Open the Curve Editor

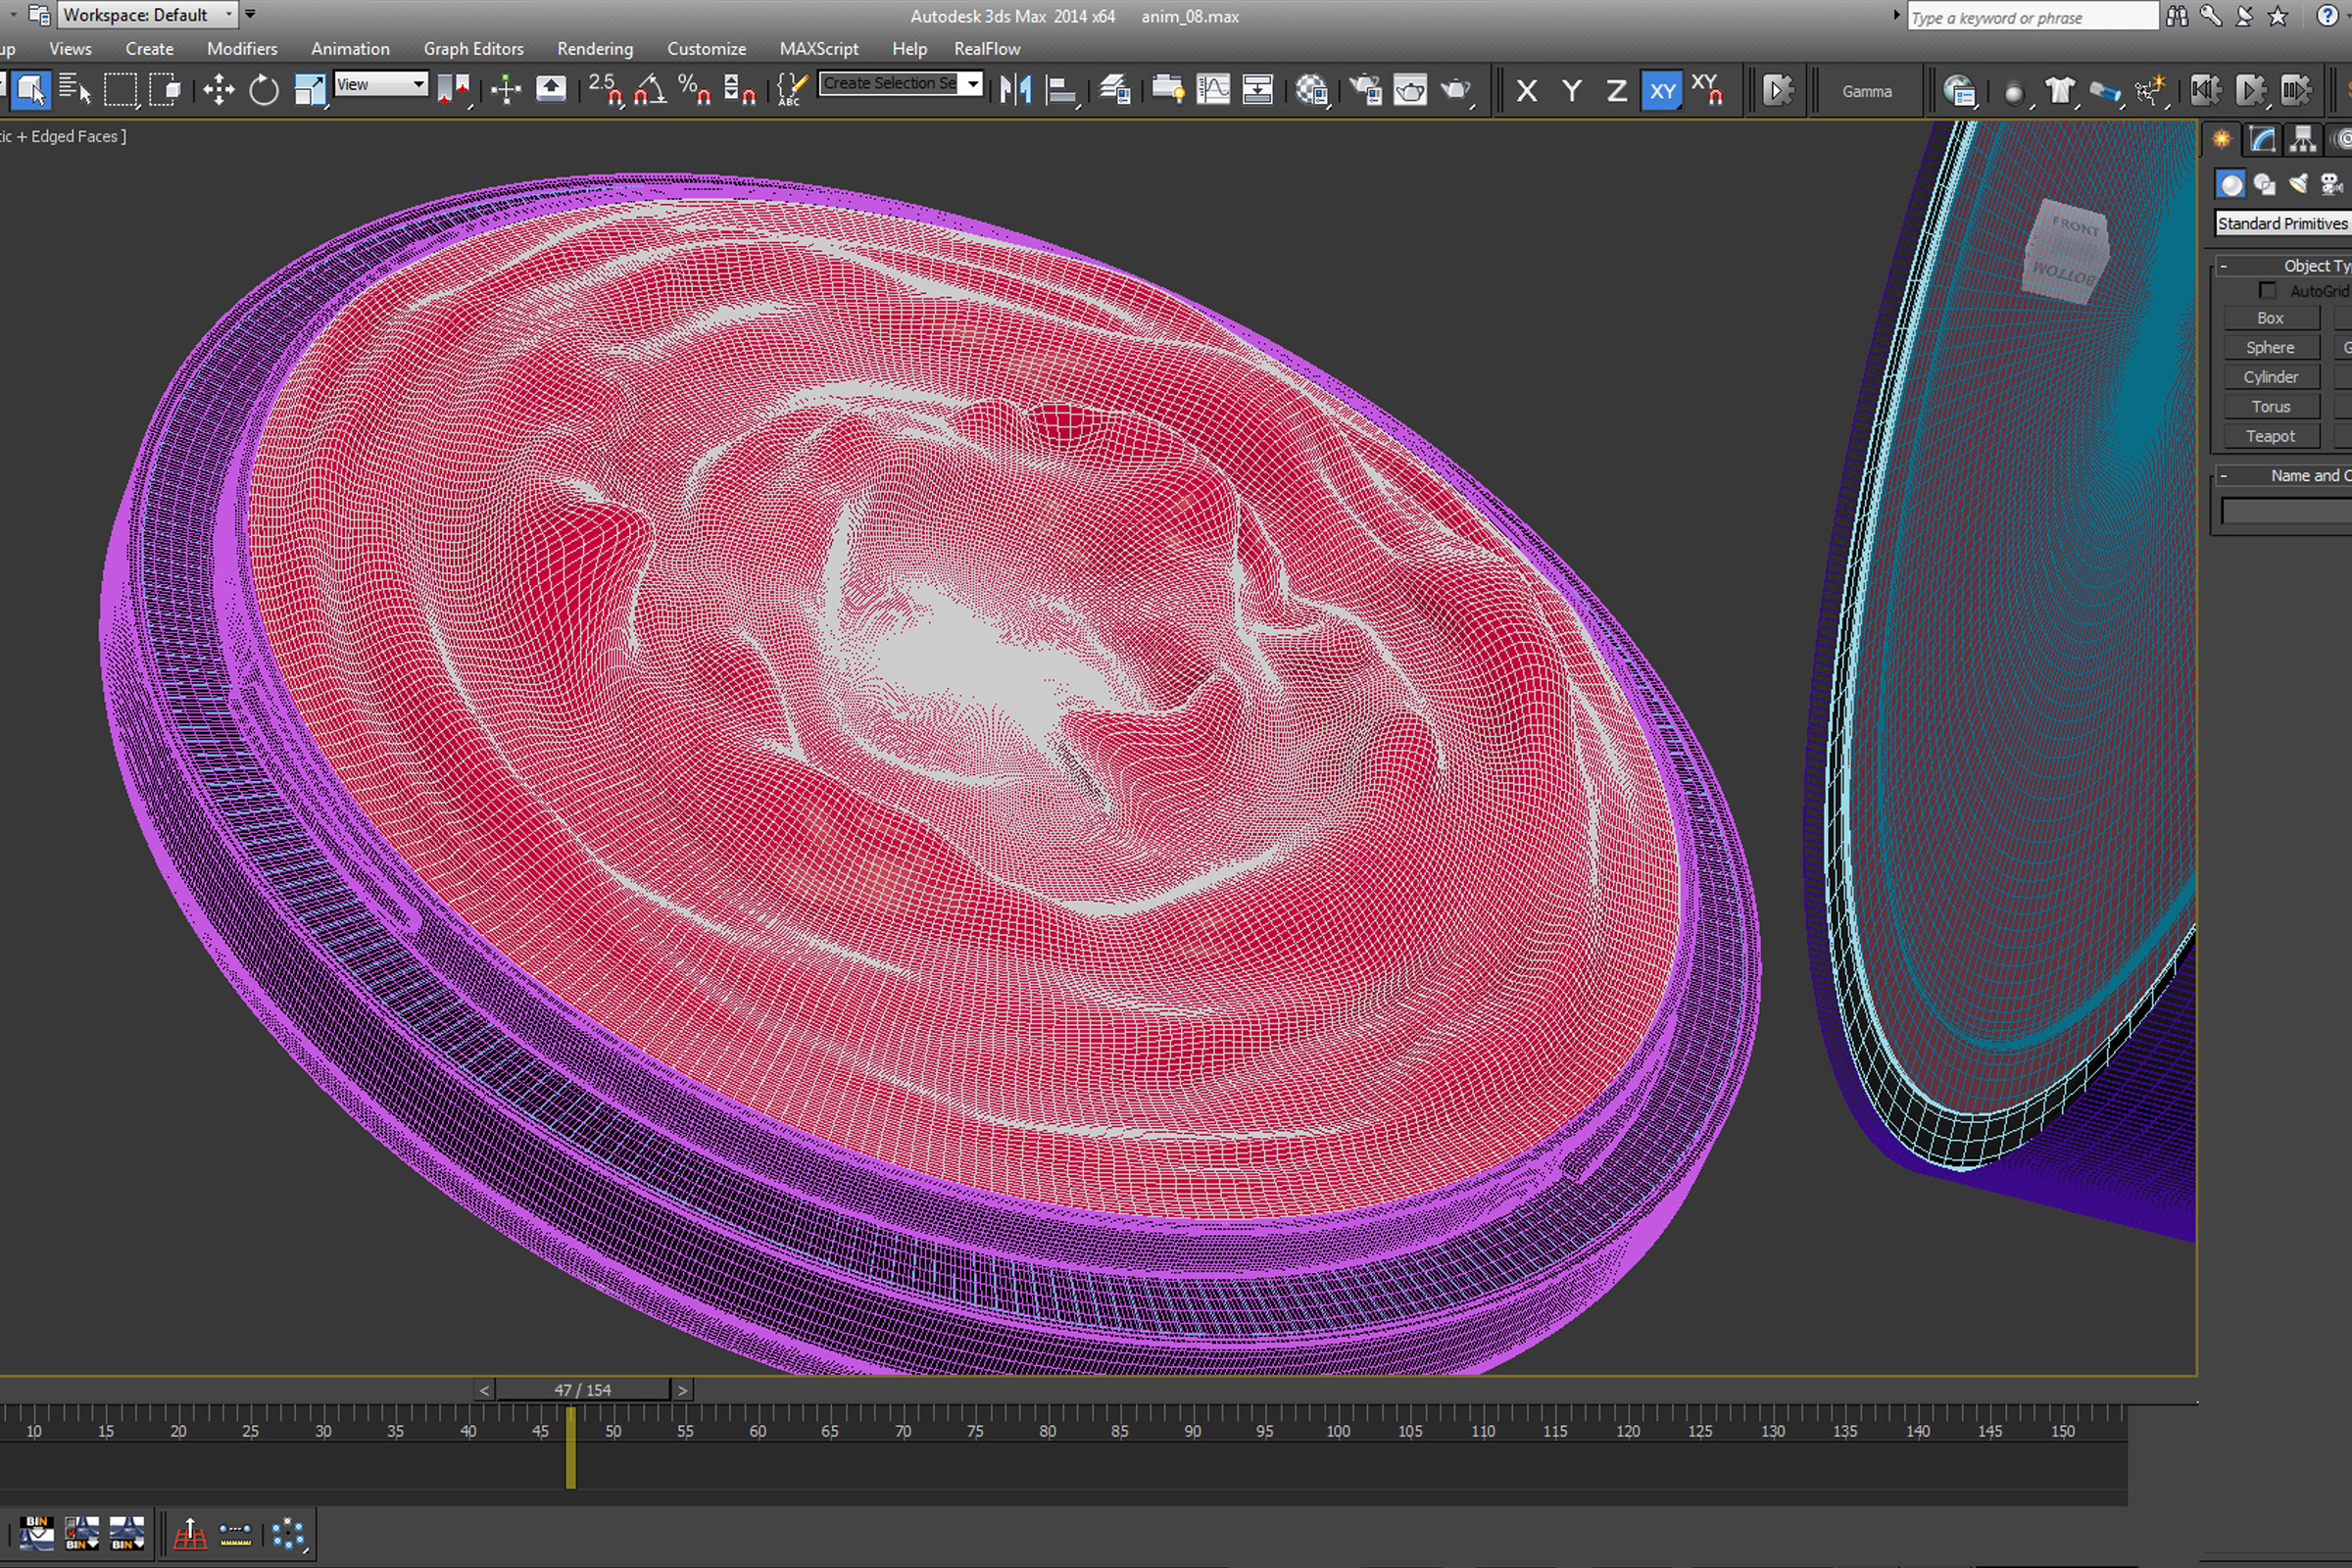1212,90
